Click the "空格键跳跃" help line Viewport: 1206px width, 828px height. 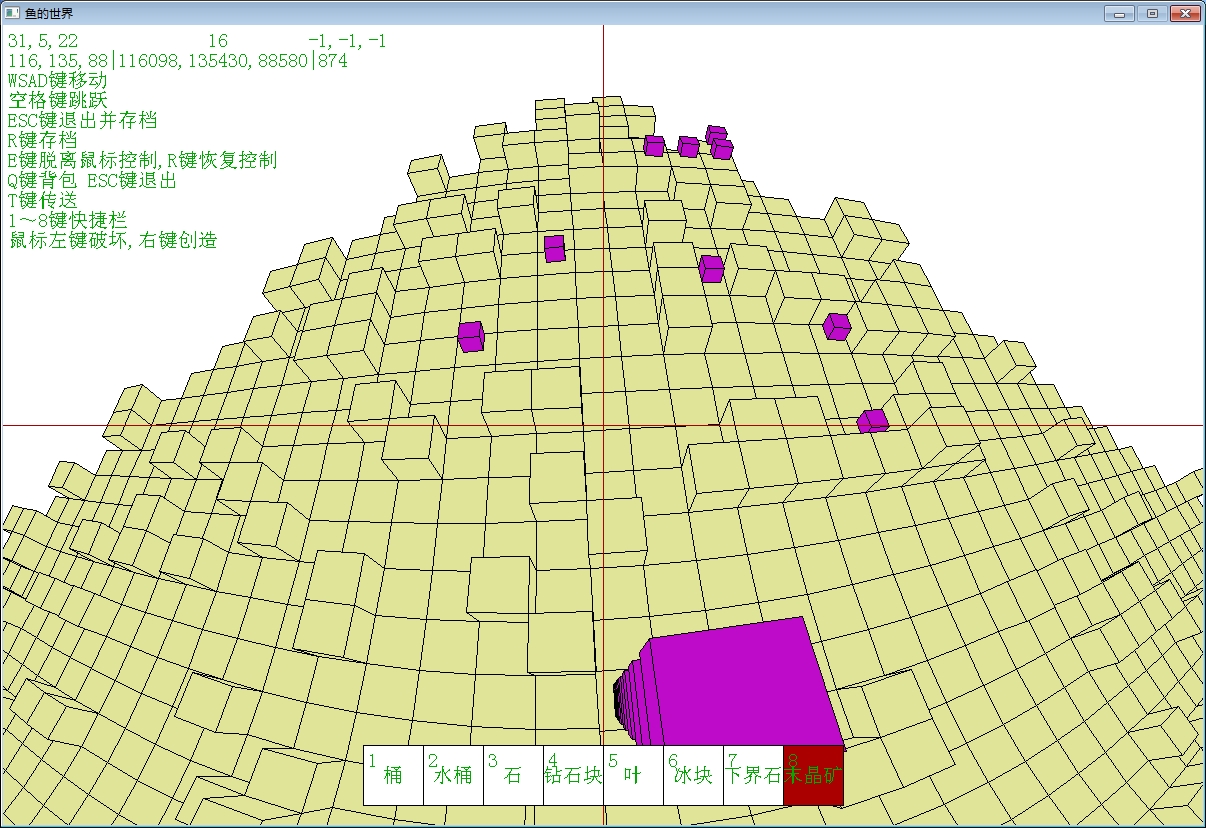pos(57,101)
